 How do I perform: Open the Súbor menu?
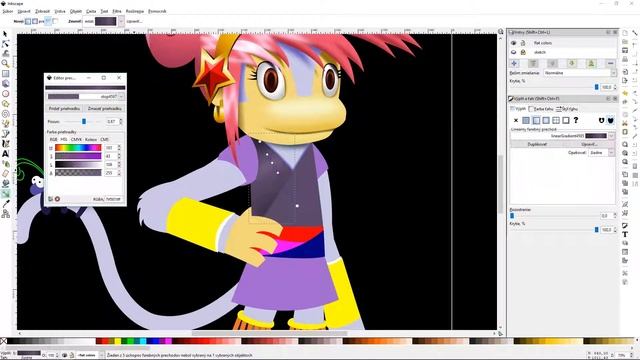[x=7, y=11]
